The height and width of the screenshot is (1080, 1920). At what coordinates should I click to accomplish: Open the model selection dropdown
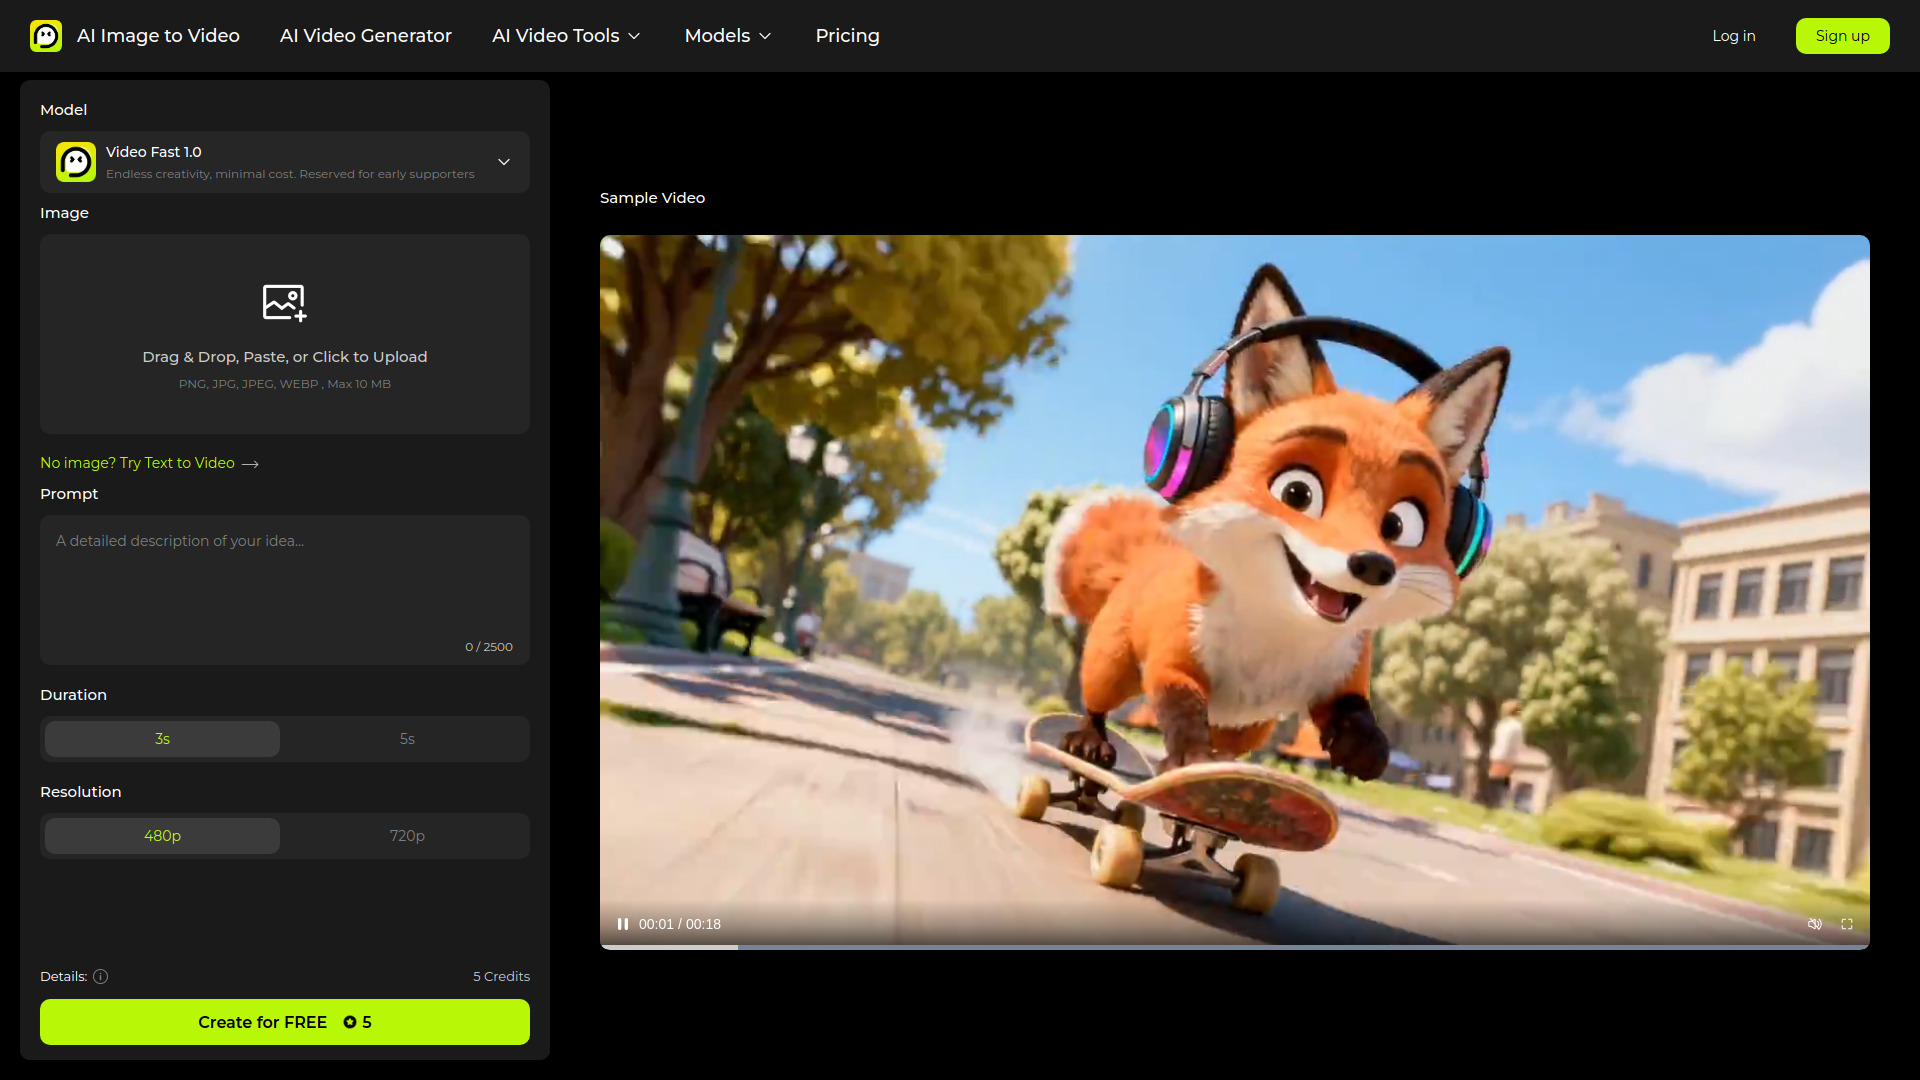tap(504, 162)
